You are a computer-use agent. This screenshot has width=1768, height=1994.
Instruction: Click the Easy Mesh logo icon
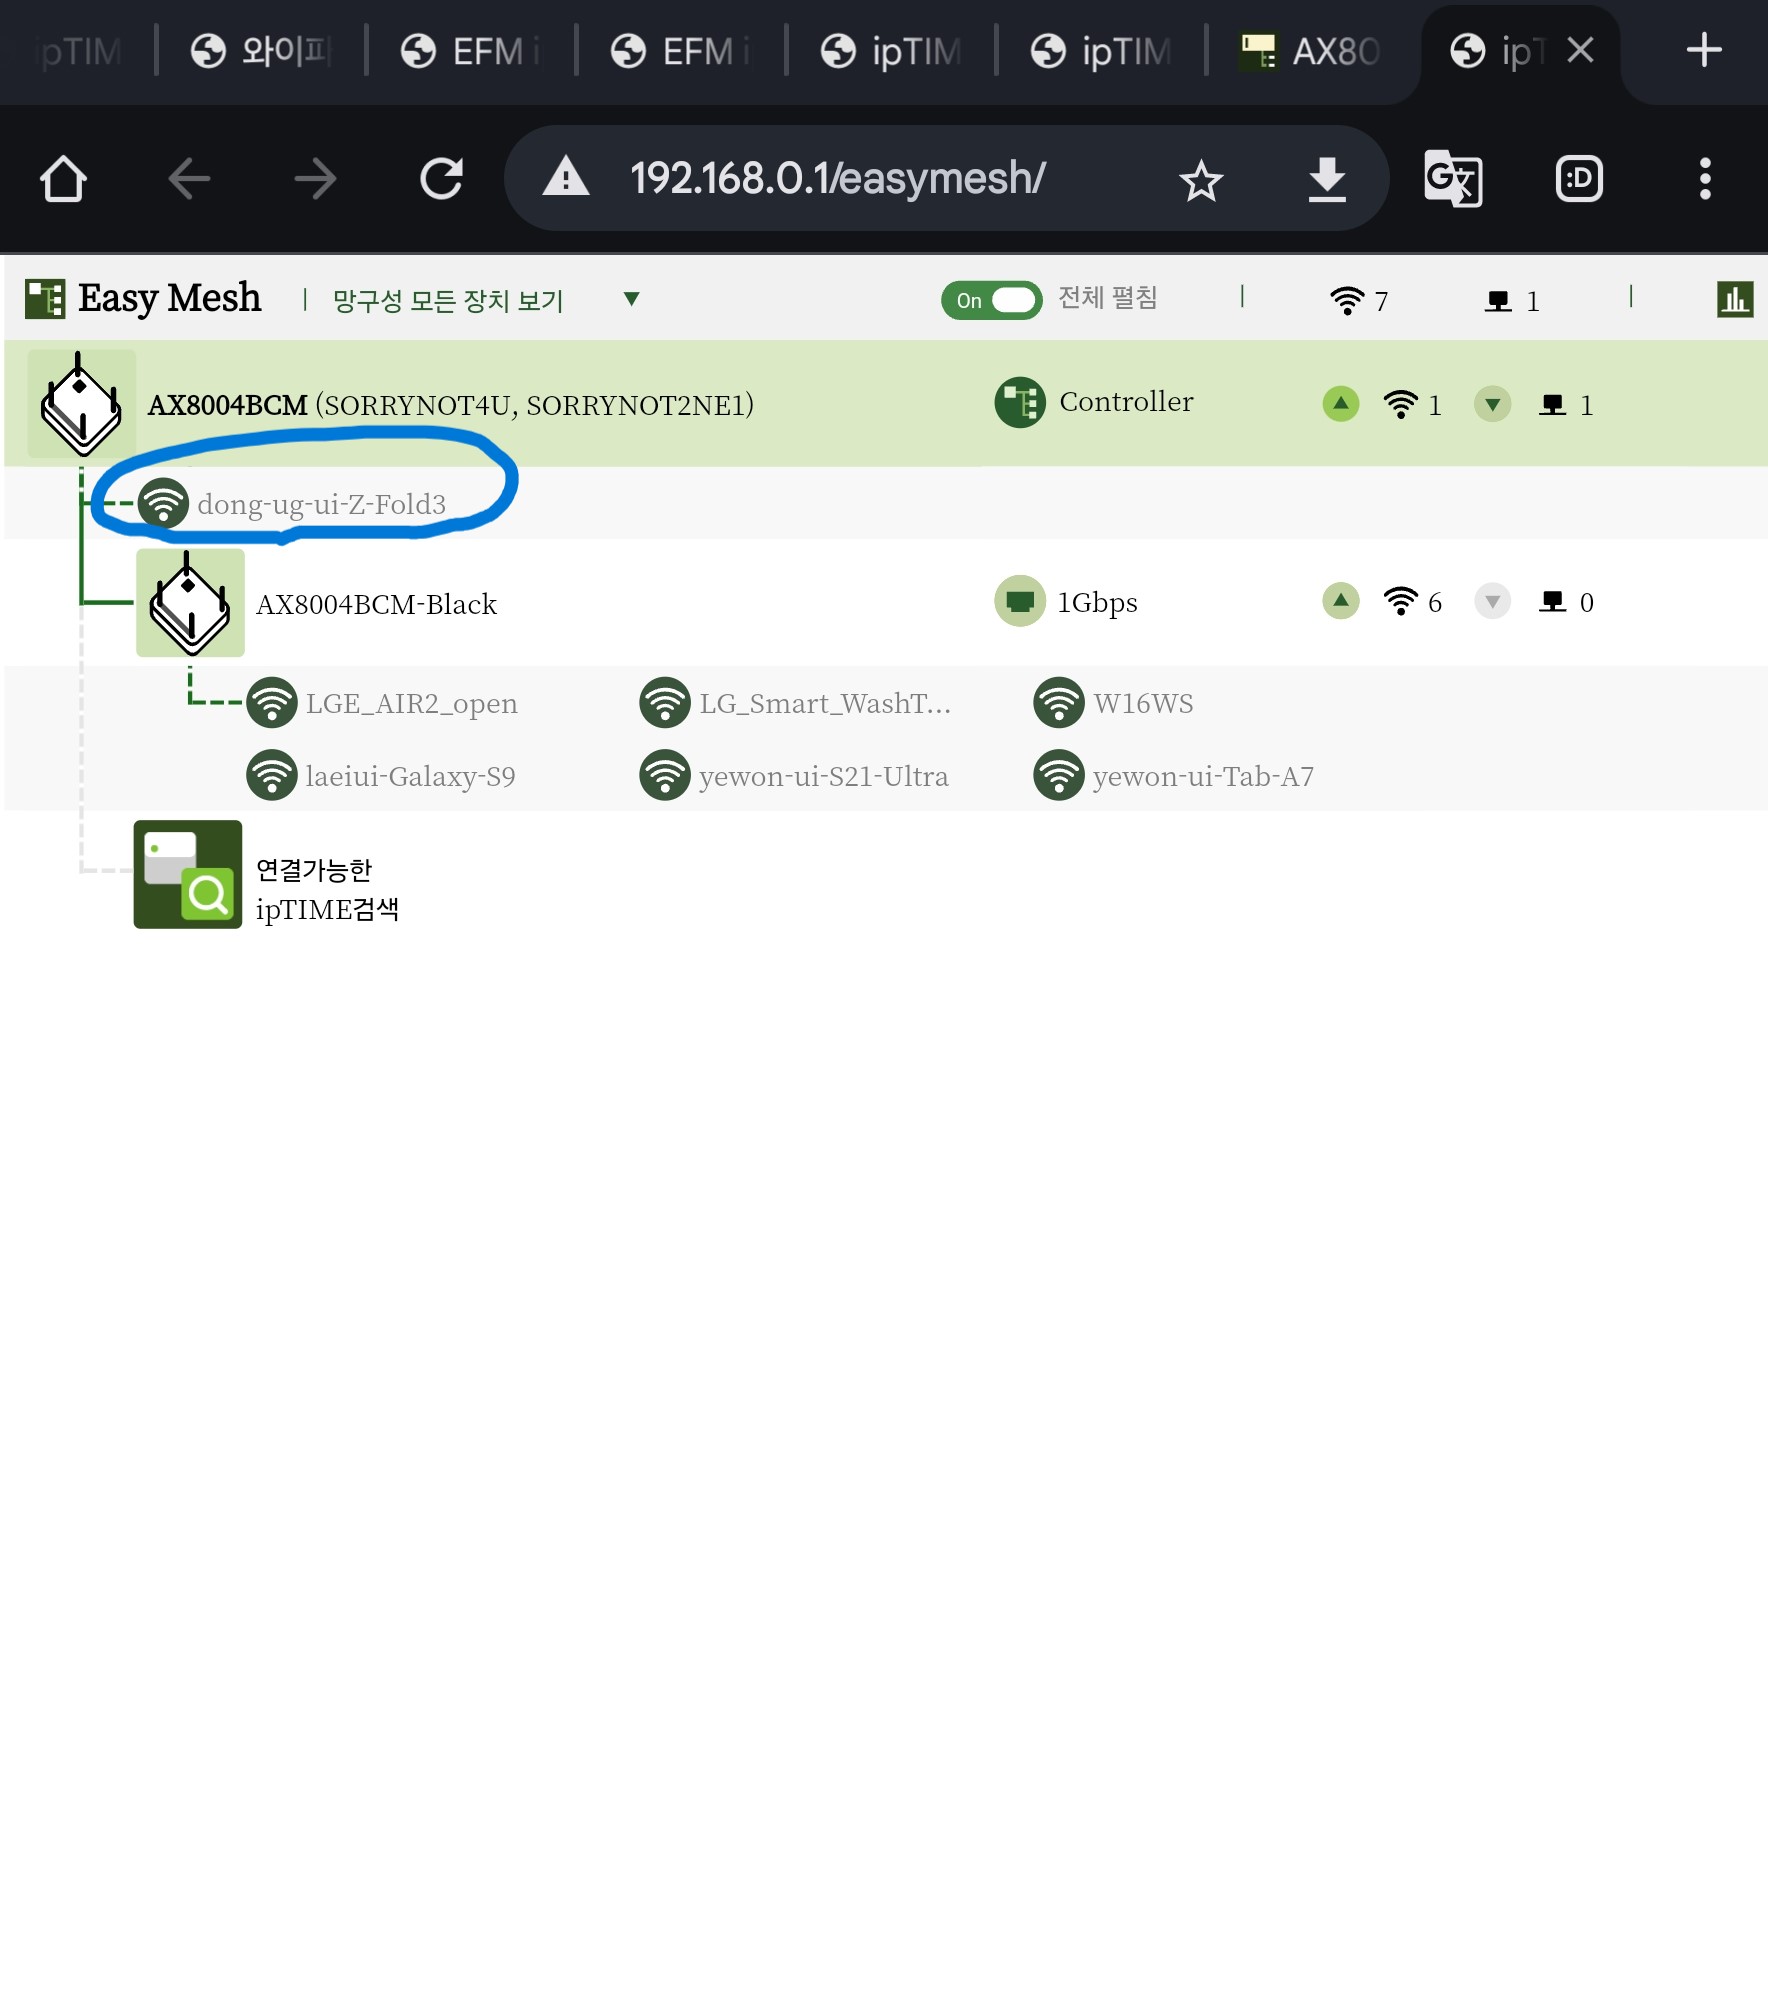tap(45, 298)
